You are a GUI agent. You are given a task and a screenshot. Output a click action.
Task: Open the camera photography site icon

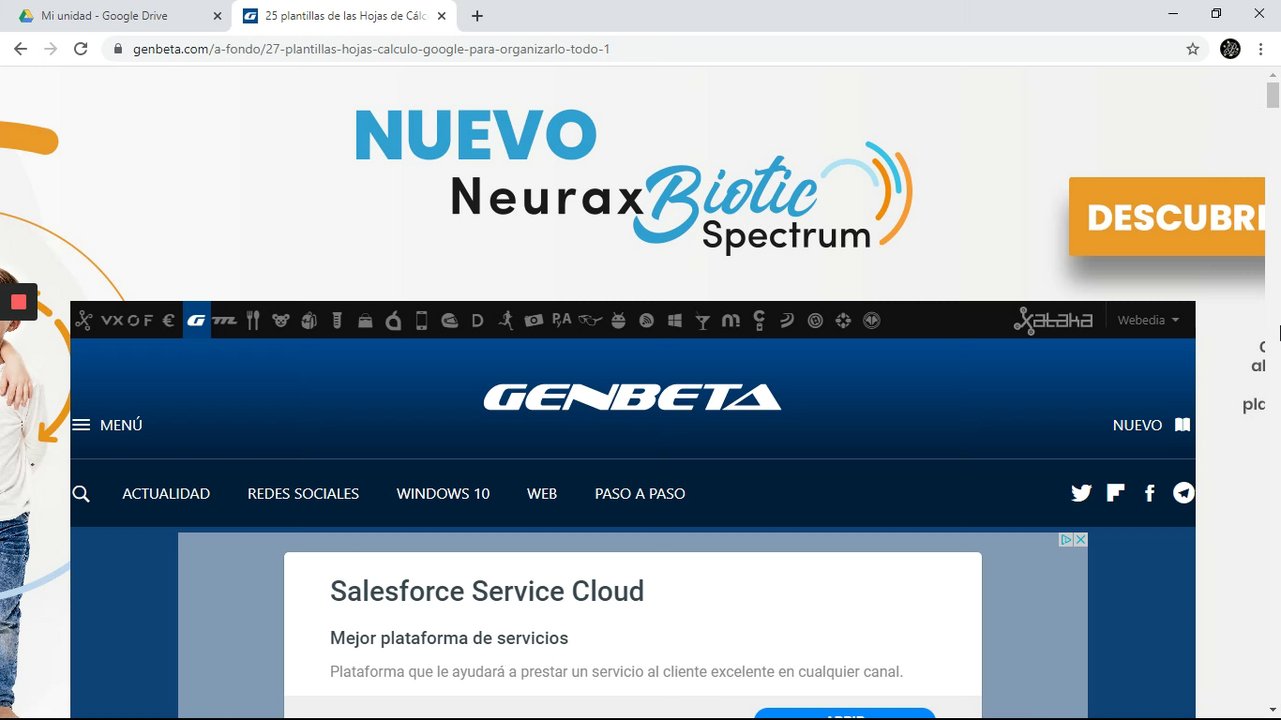(x=534, y=320)
